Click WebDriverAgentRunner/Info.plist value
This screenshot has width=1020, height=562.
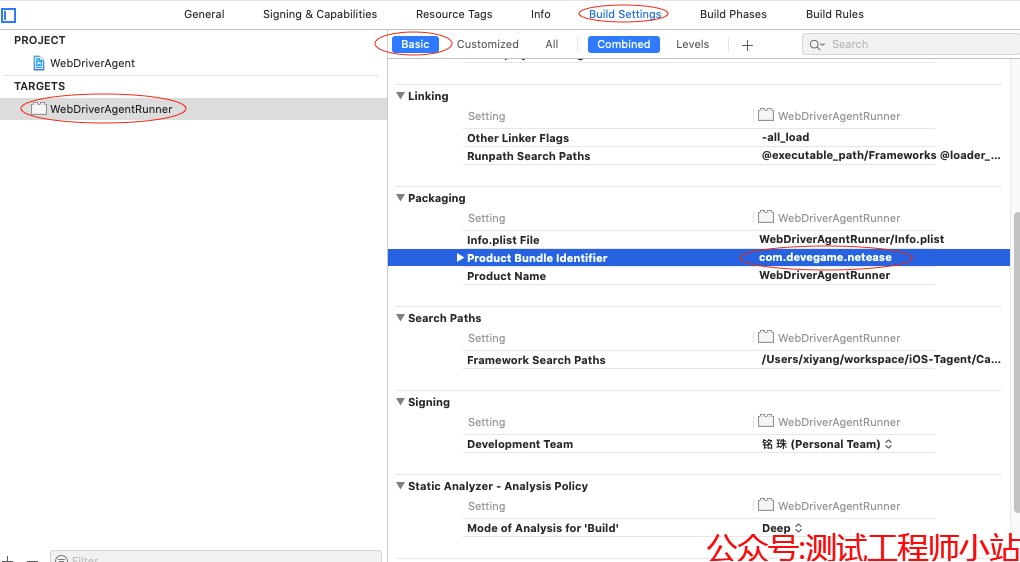point(852,239)
